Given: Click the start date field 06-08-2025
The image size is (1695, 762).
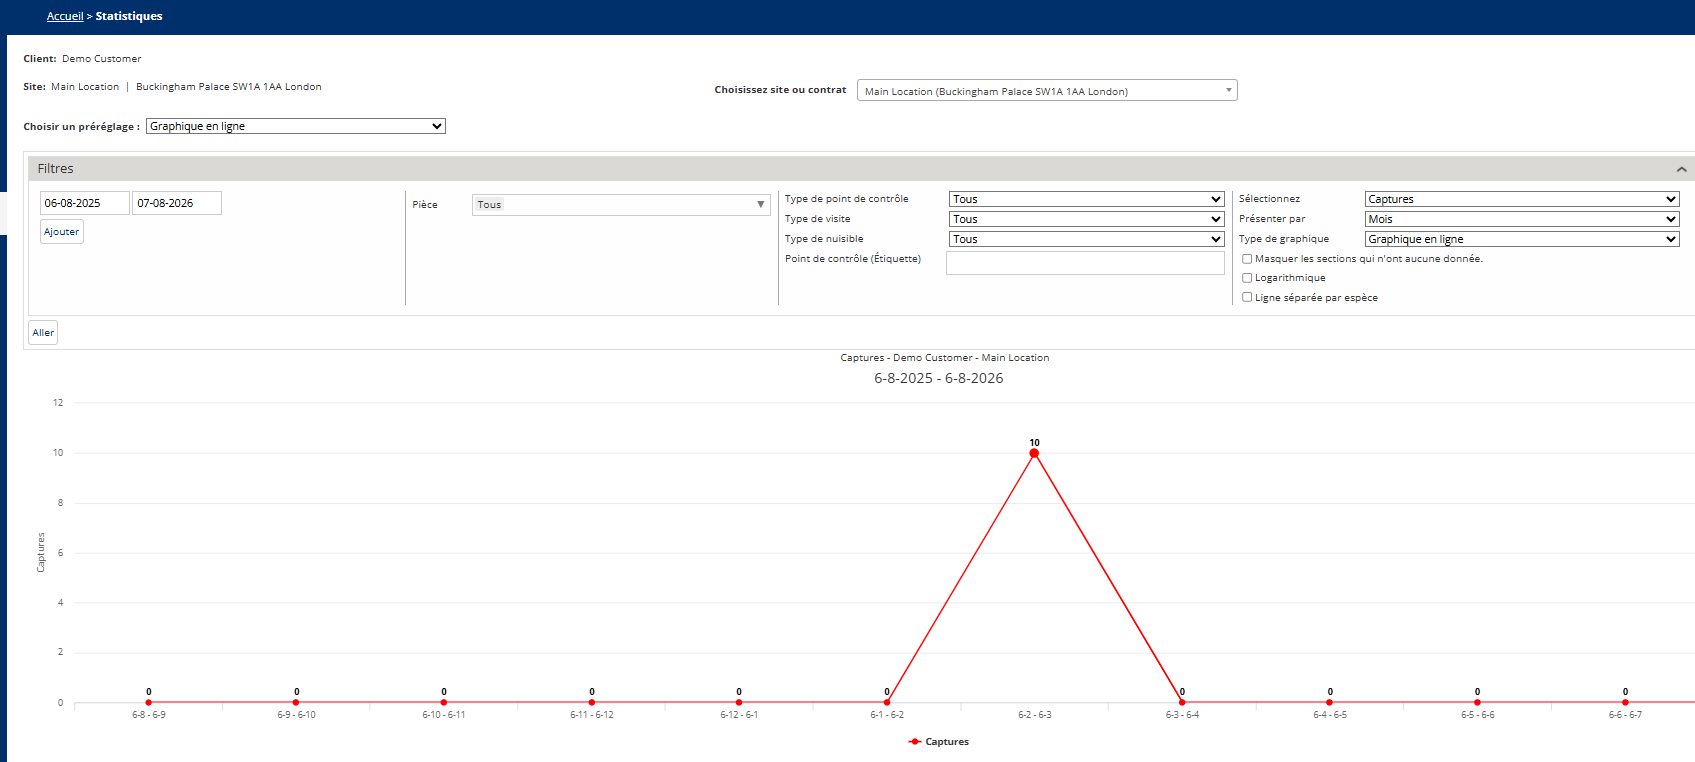Looking at the screenshot, I should click(x=85, y=203).
